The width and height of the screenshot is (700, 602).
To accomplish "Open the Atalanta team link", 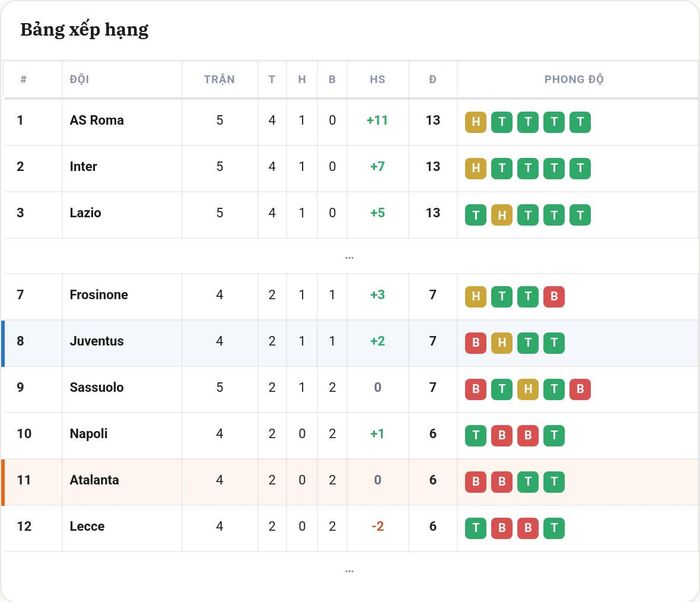I will coord(94,480).
